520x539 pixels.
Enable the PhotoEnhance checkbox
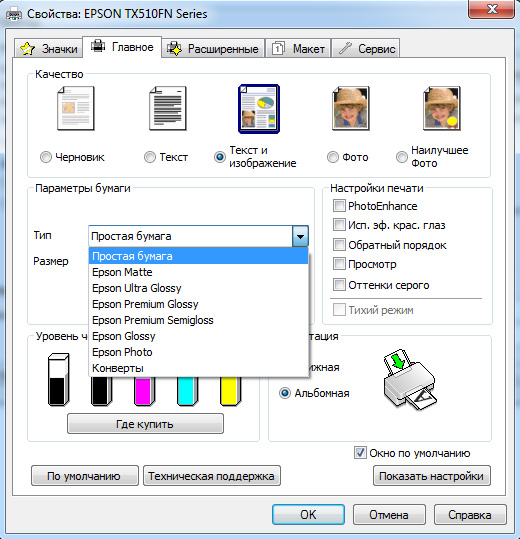(x=339, y=206)
